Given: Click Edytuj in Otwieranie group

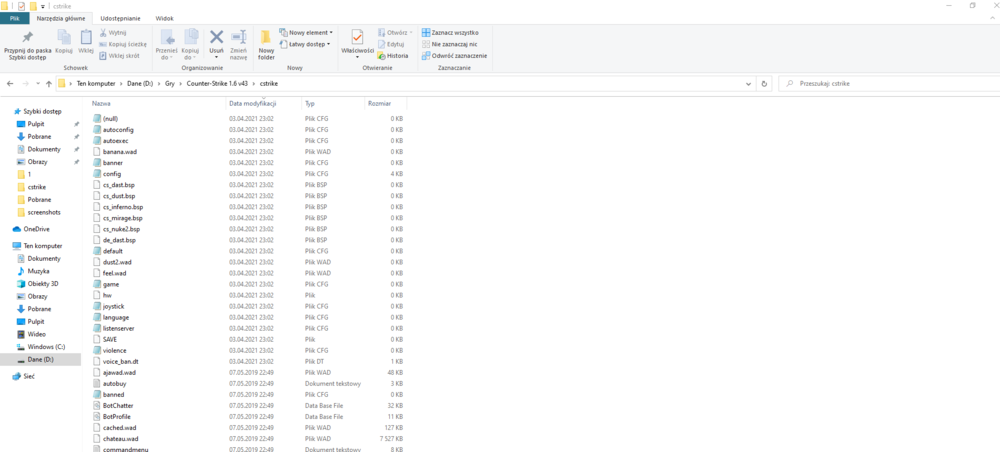Looking at the screenshot, I should [x=391, y=44].
